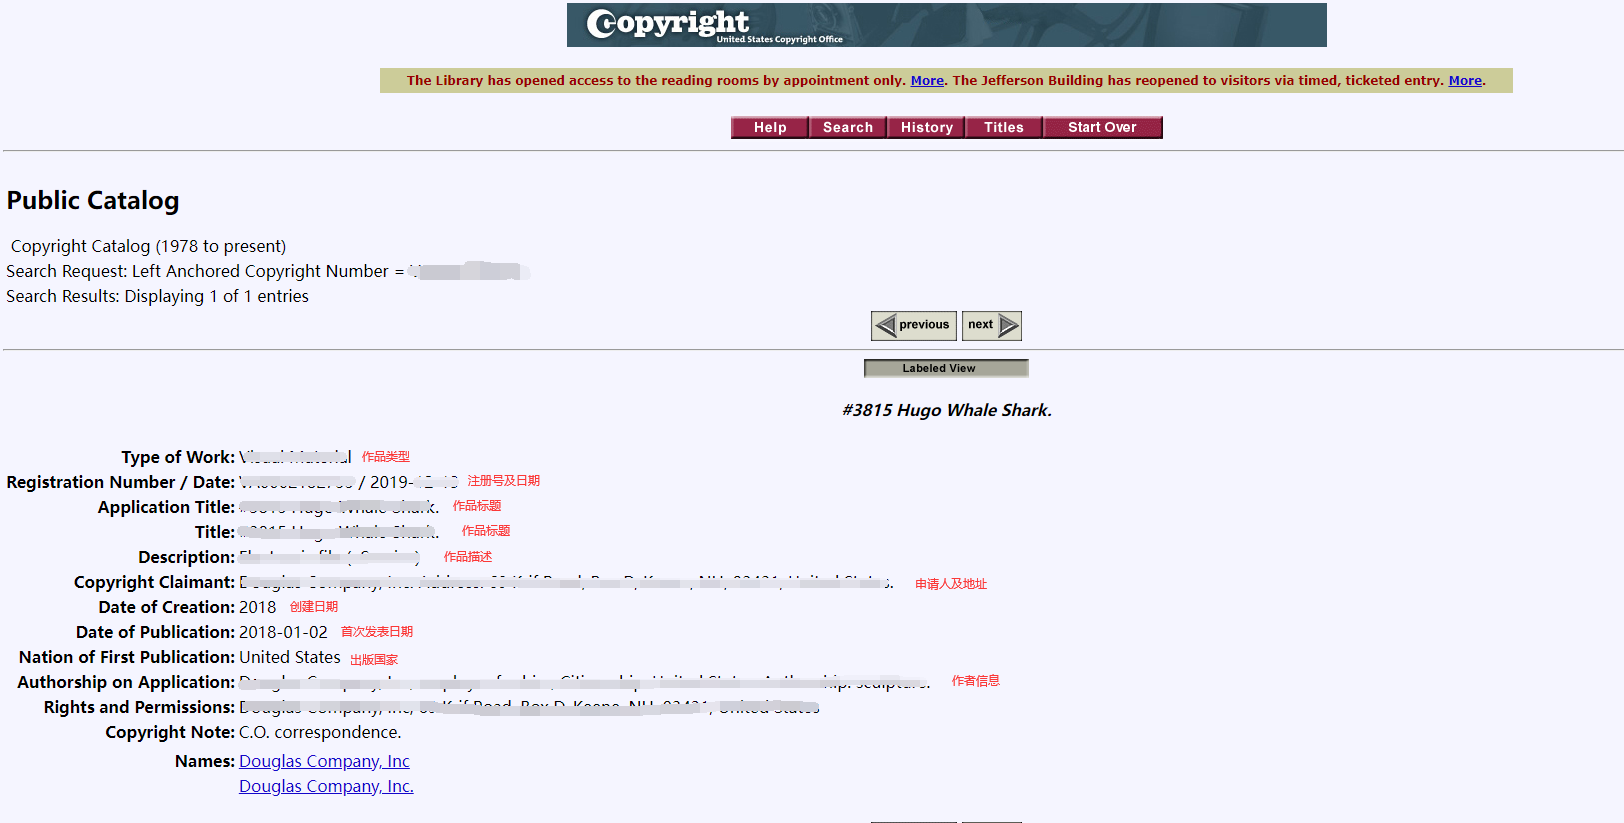Open More link about Jefferson Building

tap(1465, 81)
